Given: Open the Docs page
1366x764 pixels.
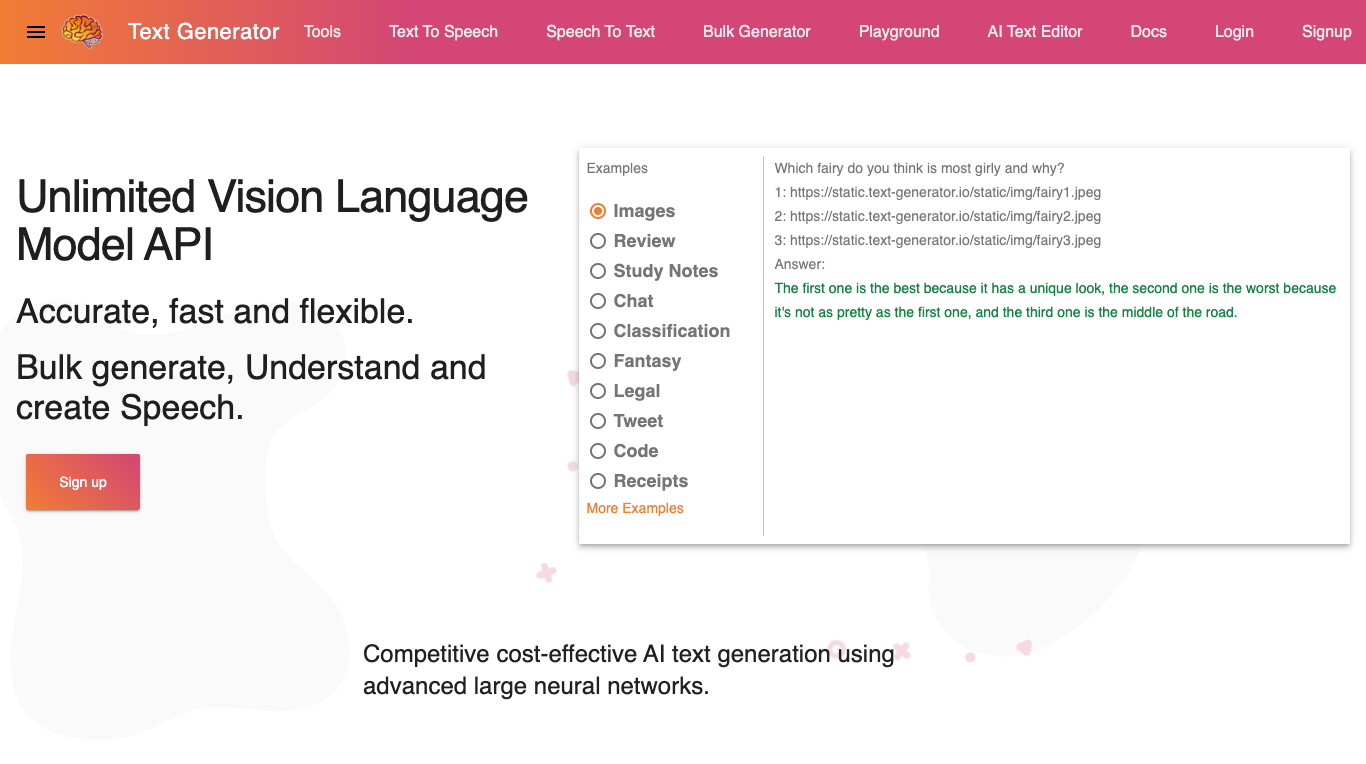Looking at the screenshot, I should click(x=1148, y=31).
